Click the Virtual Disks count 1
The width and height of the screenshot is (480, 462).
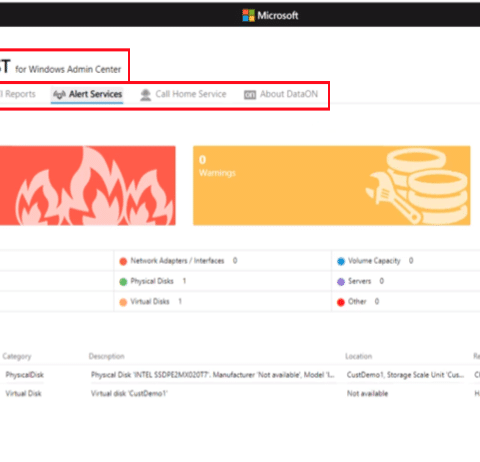coord(180,301)
